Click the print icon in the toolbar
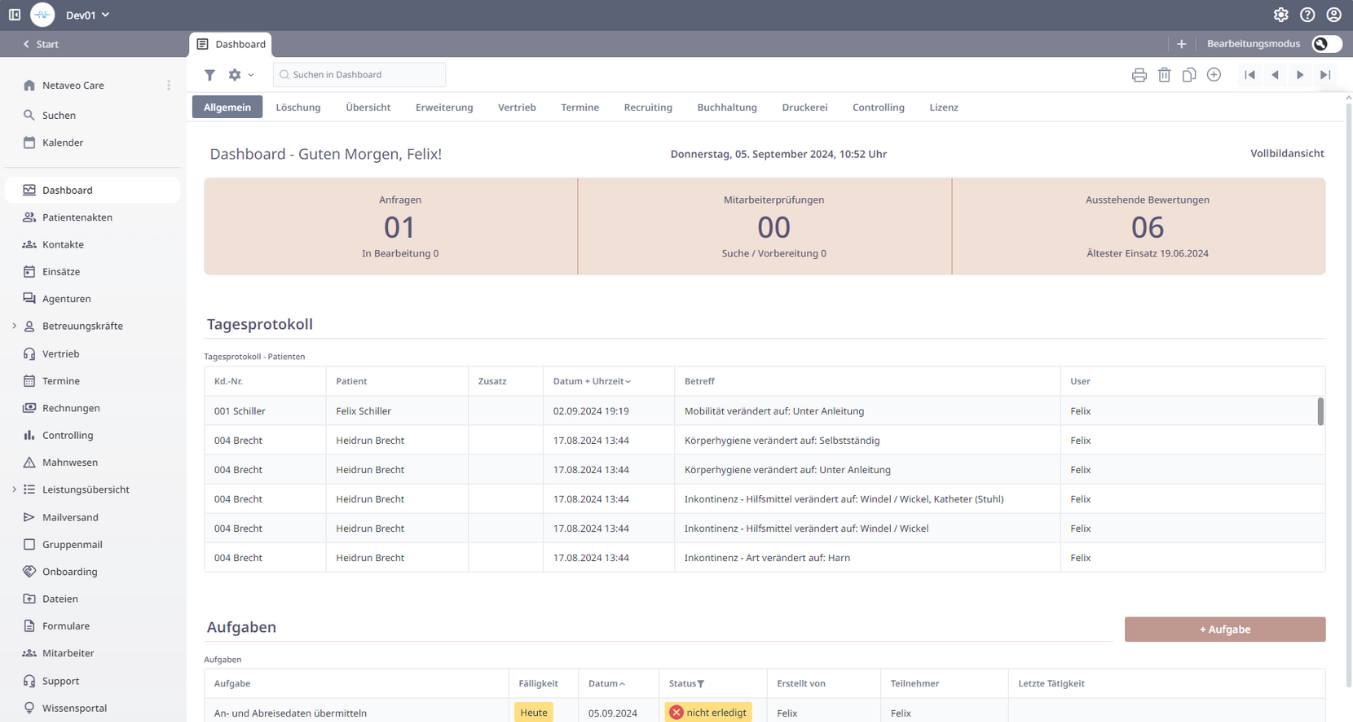 coord(1139,75)
